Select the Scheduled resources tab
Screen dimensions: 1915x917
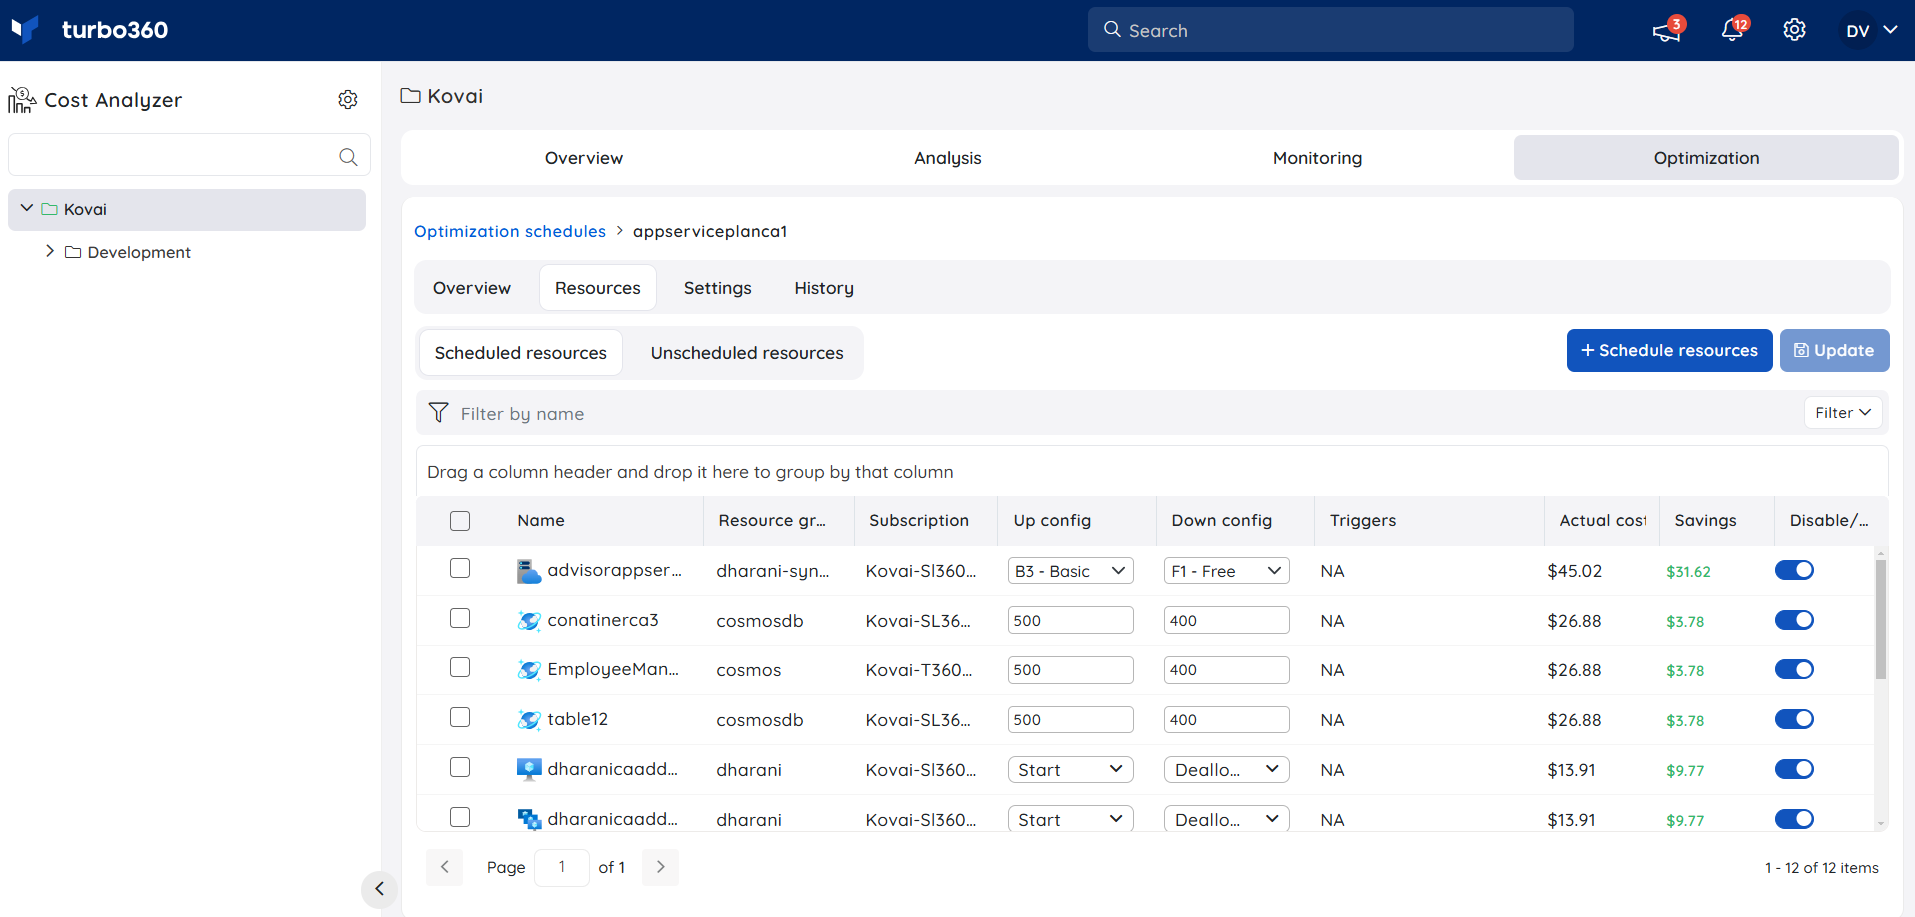click(521, 353)
